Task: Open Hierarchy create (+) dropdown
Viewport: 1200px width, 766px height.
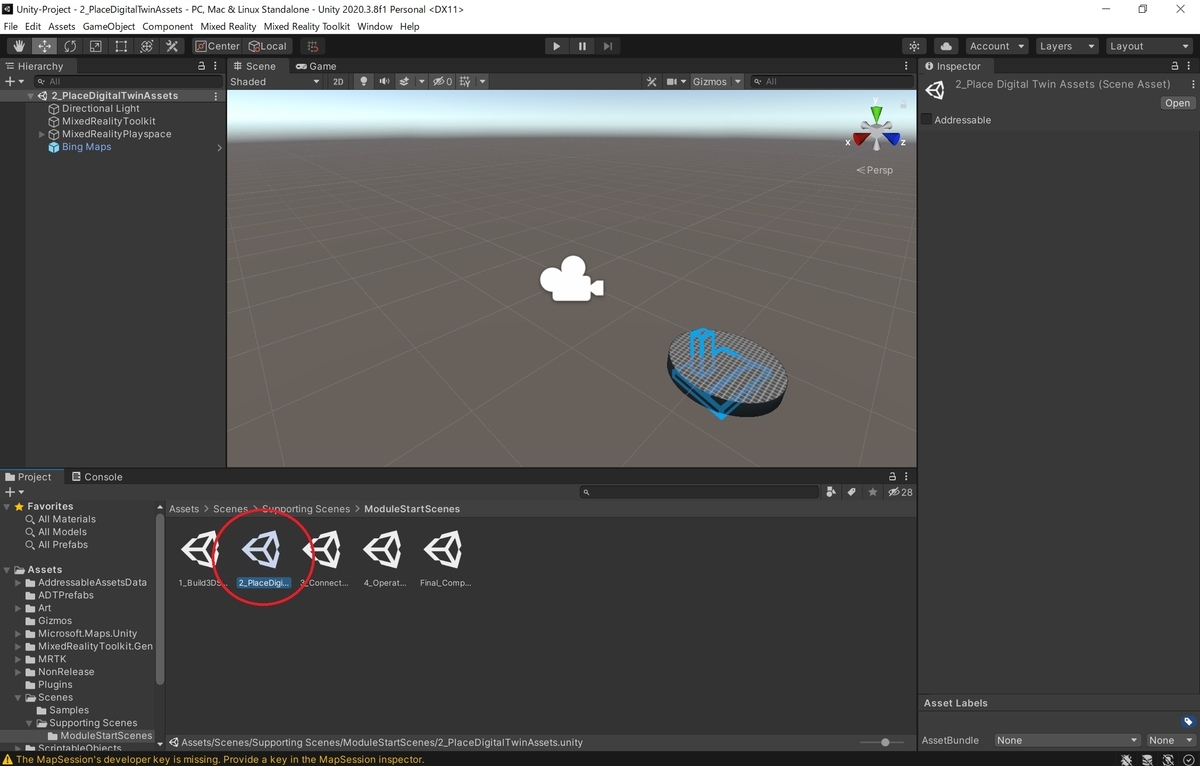Action: click(x=14, y=81)
